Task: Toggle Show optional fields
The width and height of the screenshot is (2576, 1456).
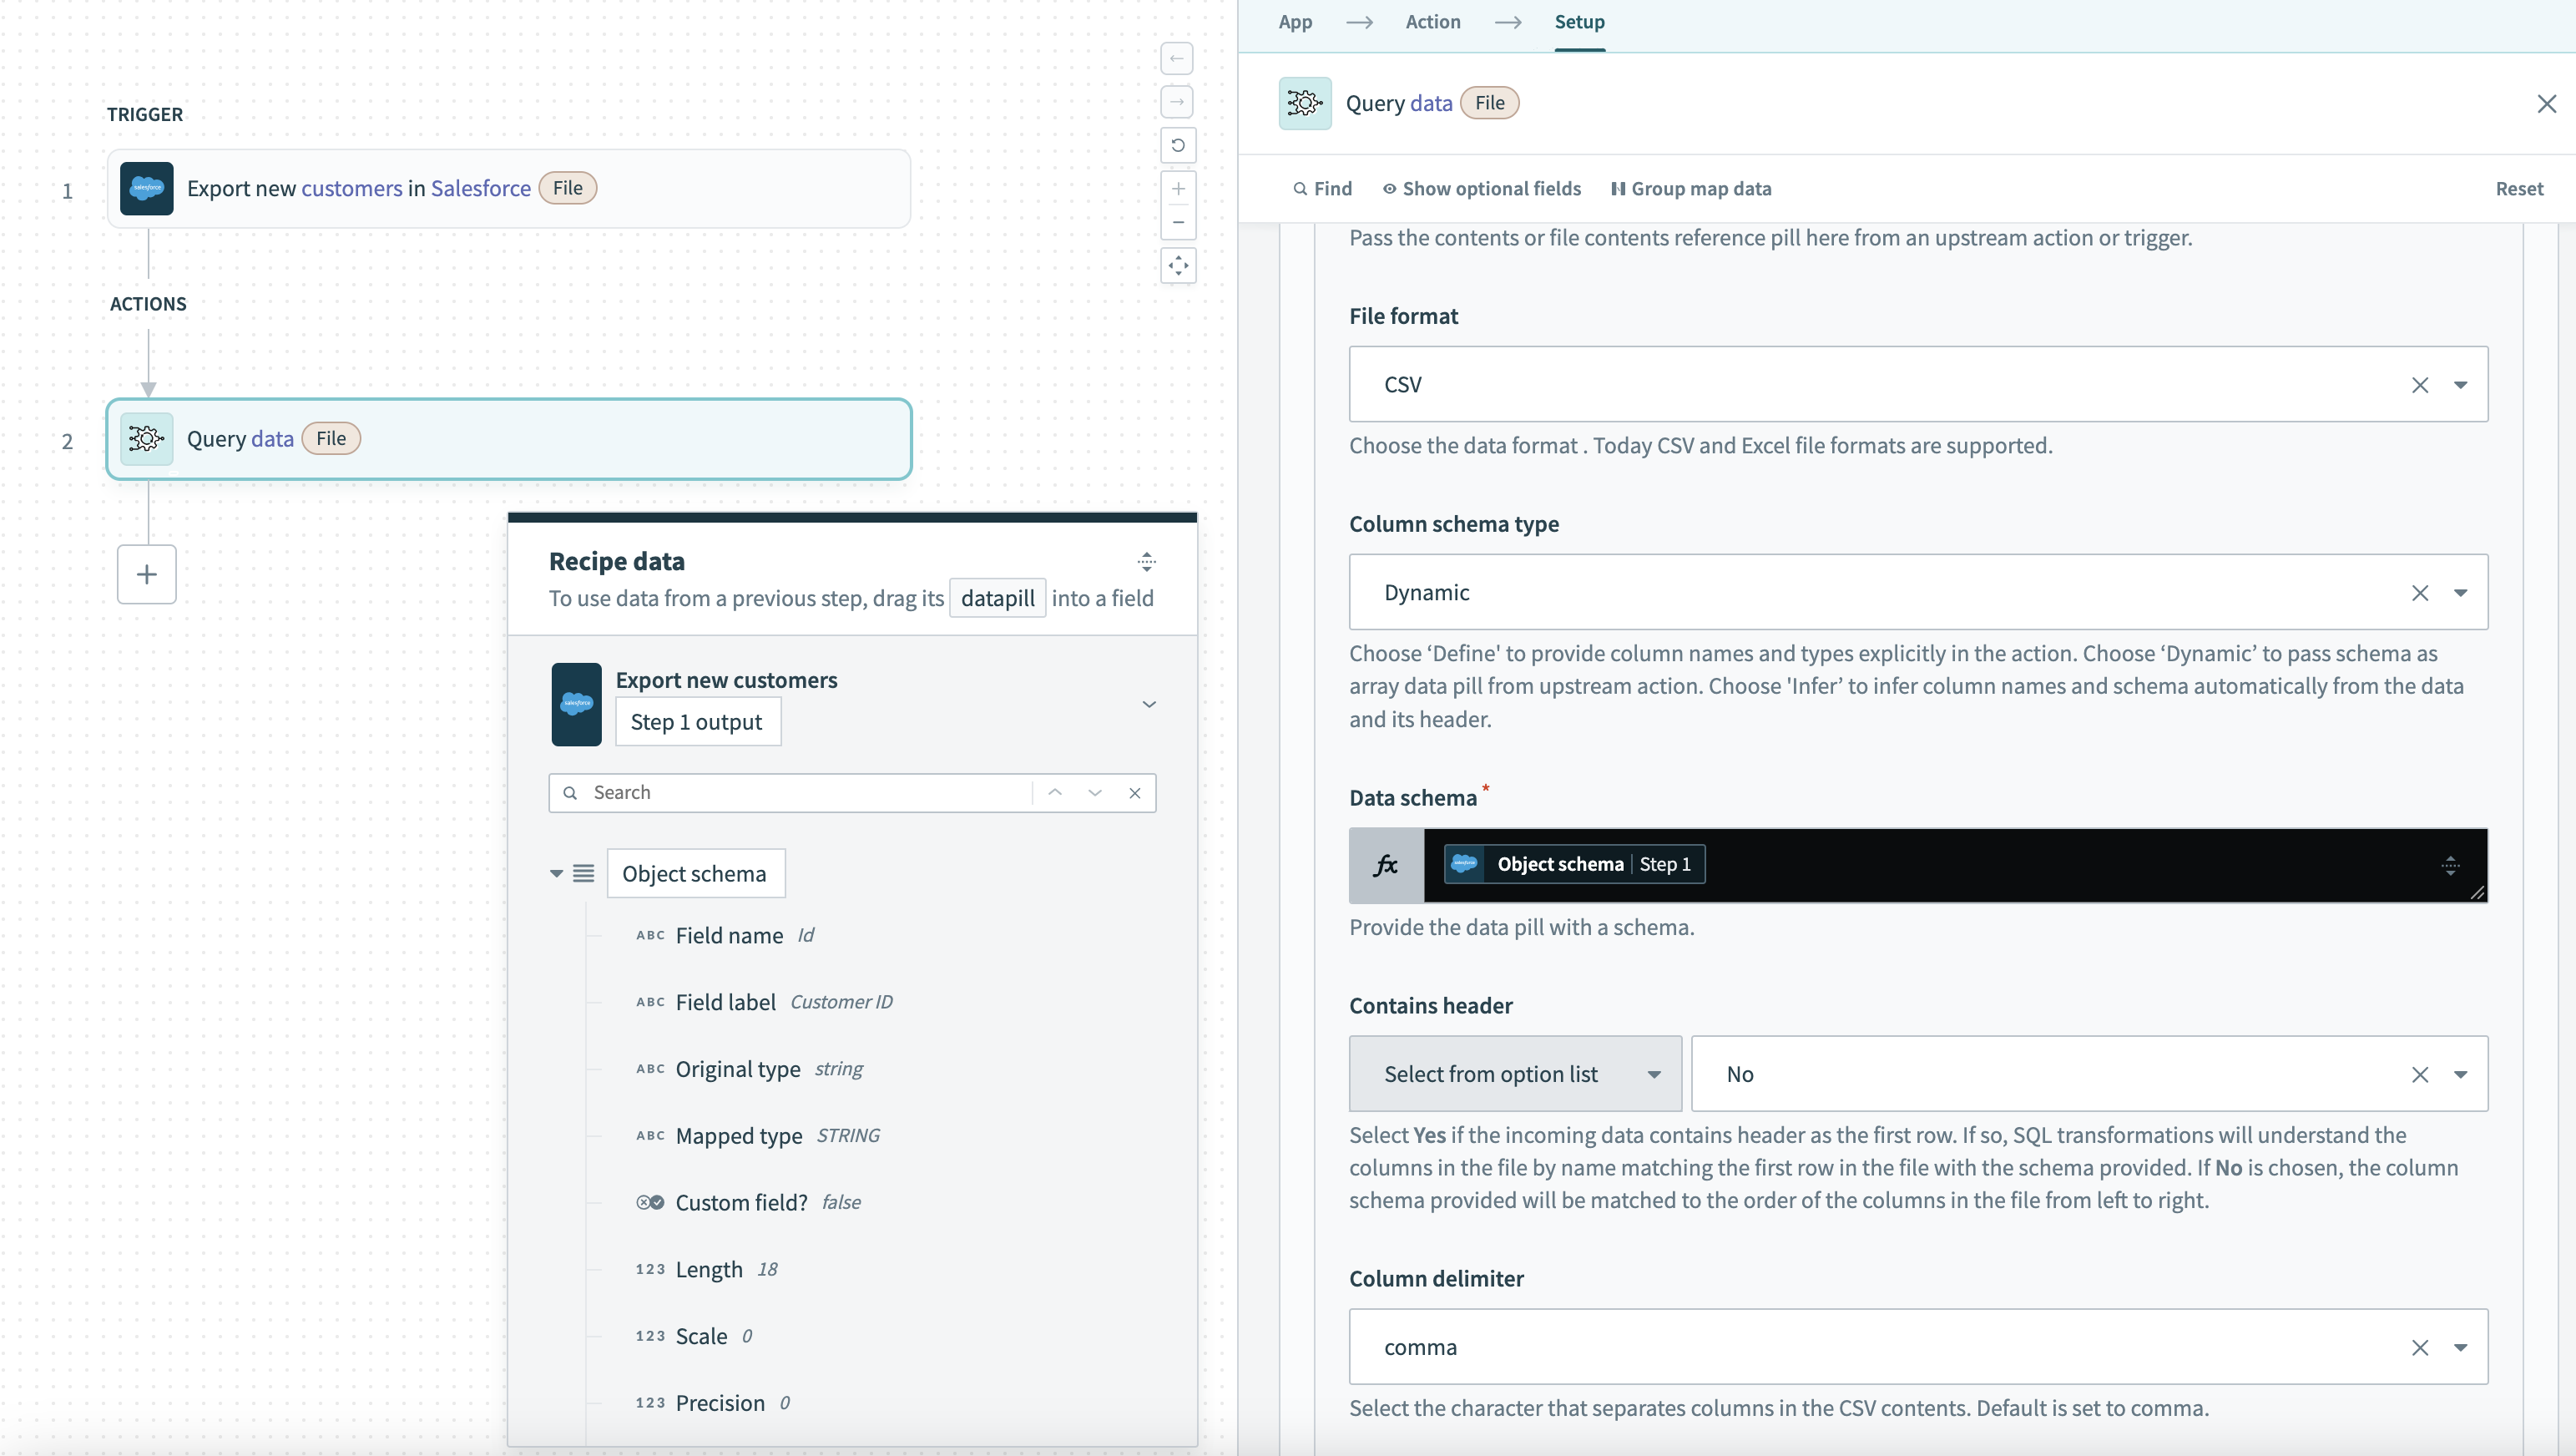Action: click(1481, 188)
